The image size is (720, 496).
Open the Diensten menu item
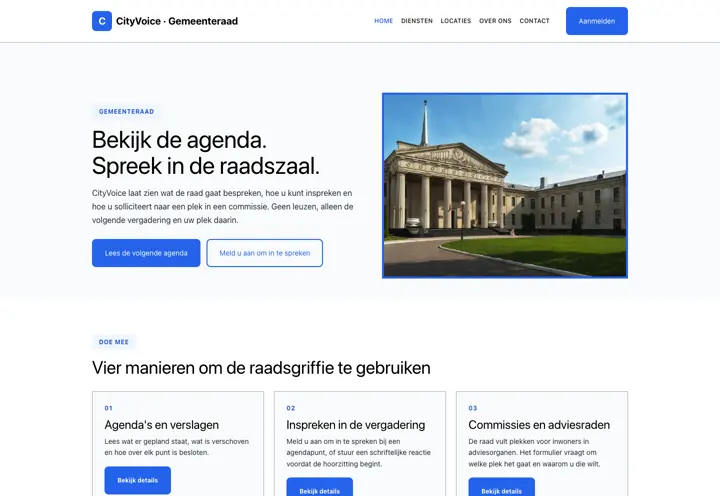pos(416,21)
